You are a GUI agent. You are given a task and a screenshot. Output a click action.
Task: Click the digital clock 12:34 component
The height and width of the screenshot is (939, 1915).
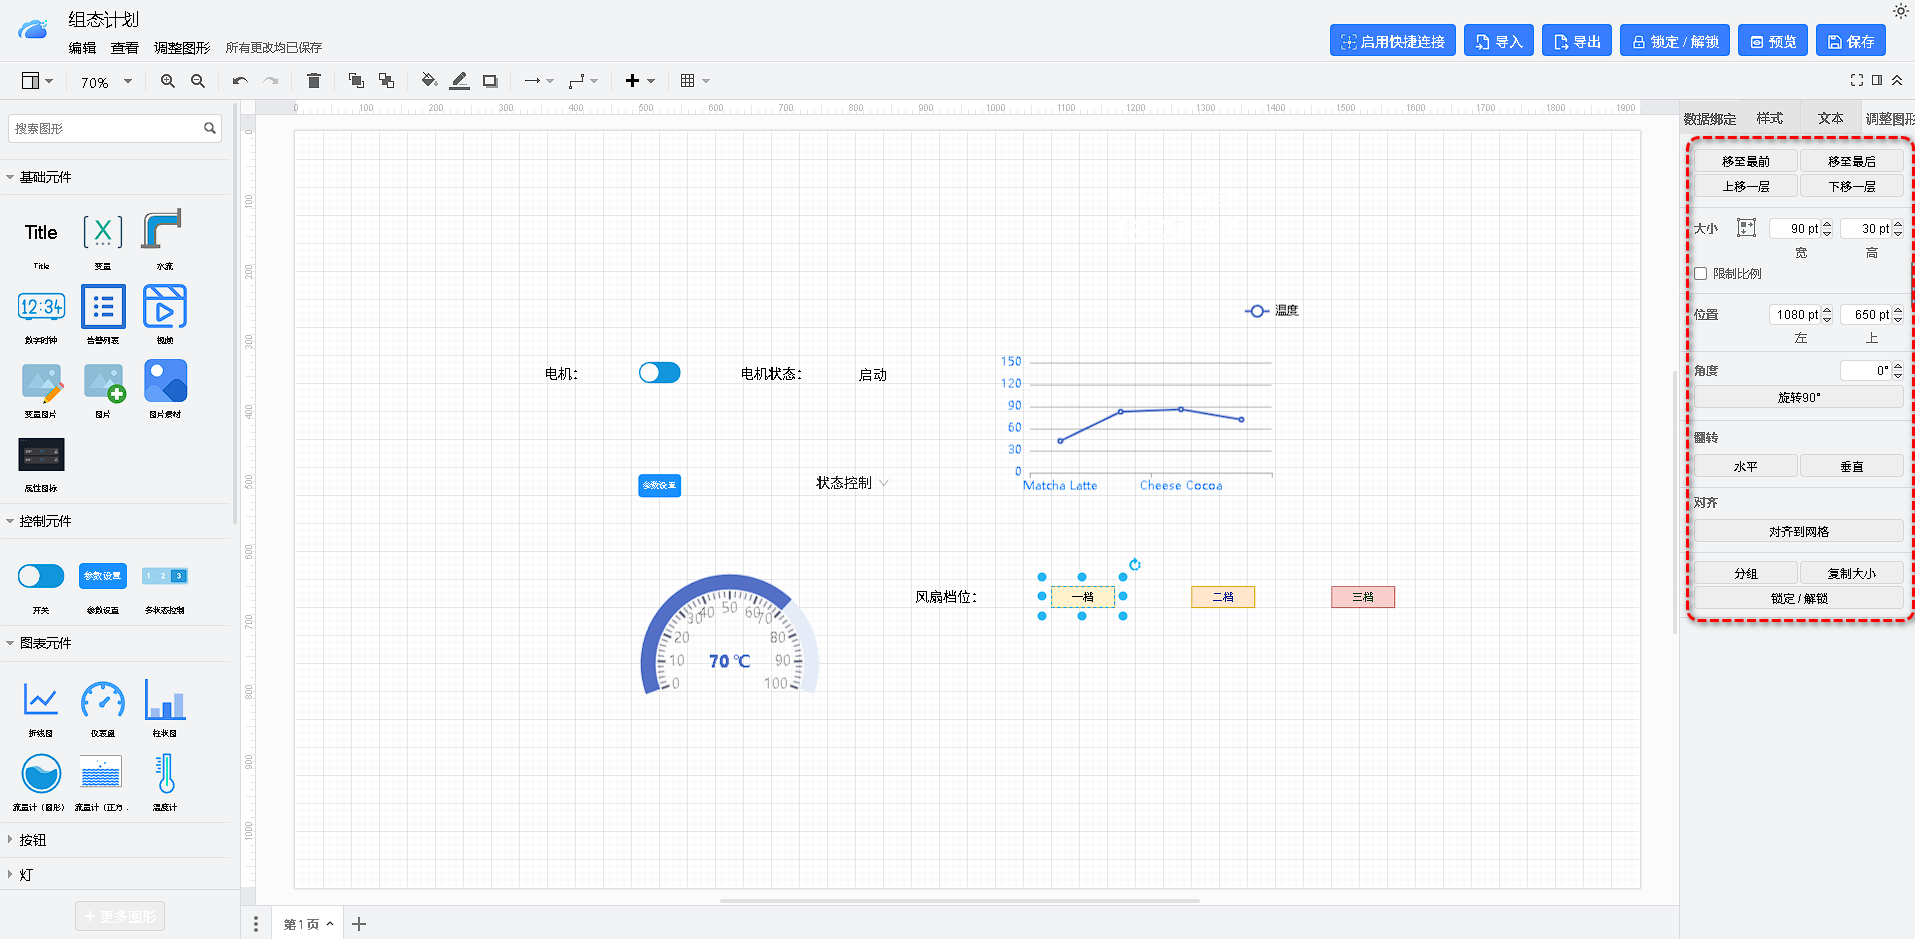click(41, 307)
